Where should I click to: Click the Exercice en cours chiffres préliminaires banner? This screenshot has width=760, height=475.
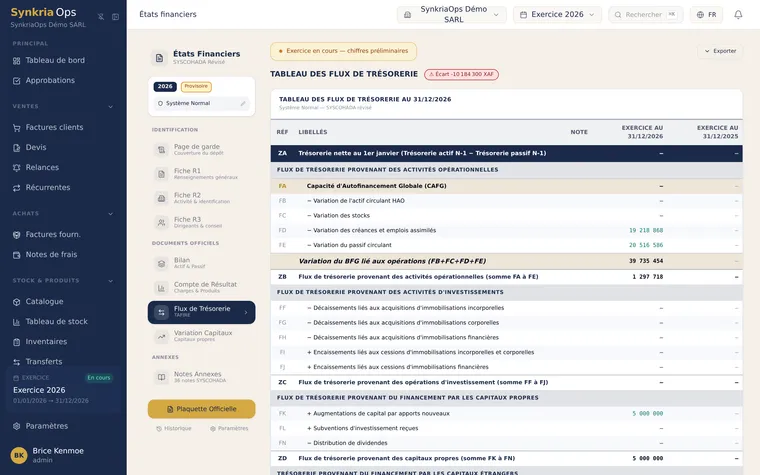pos(343,51)
